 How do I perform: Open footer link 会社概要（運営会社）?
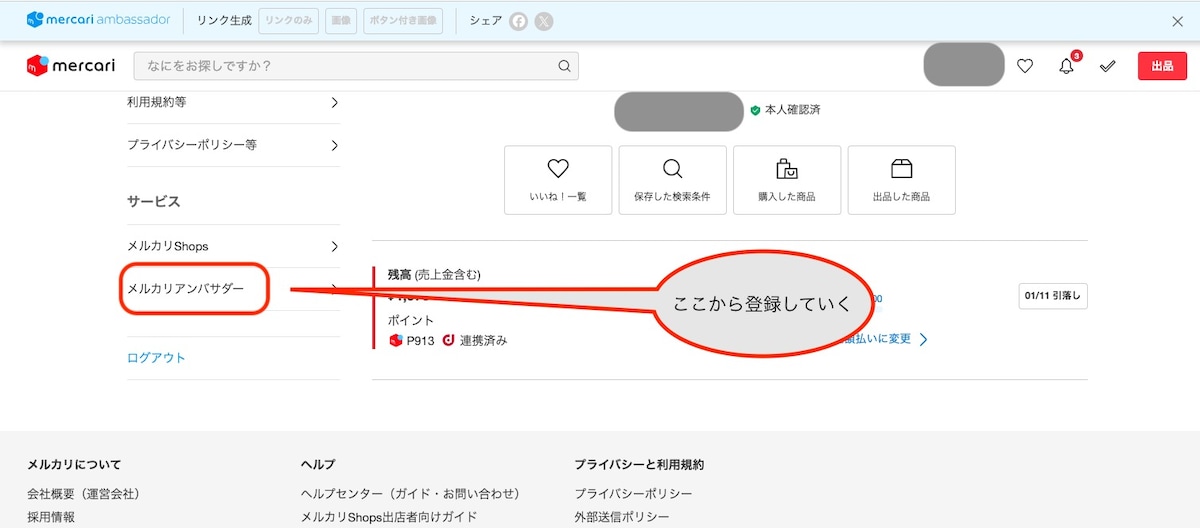[83, 494]
